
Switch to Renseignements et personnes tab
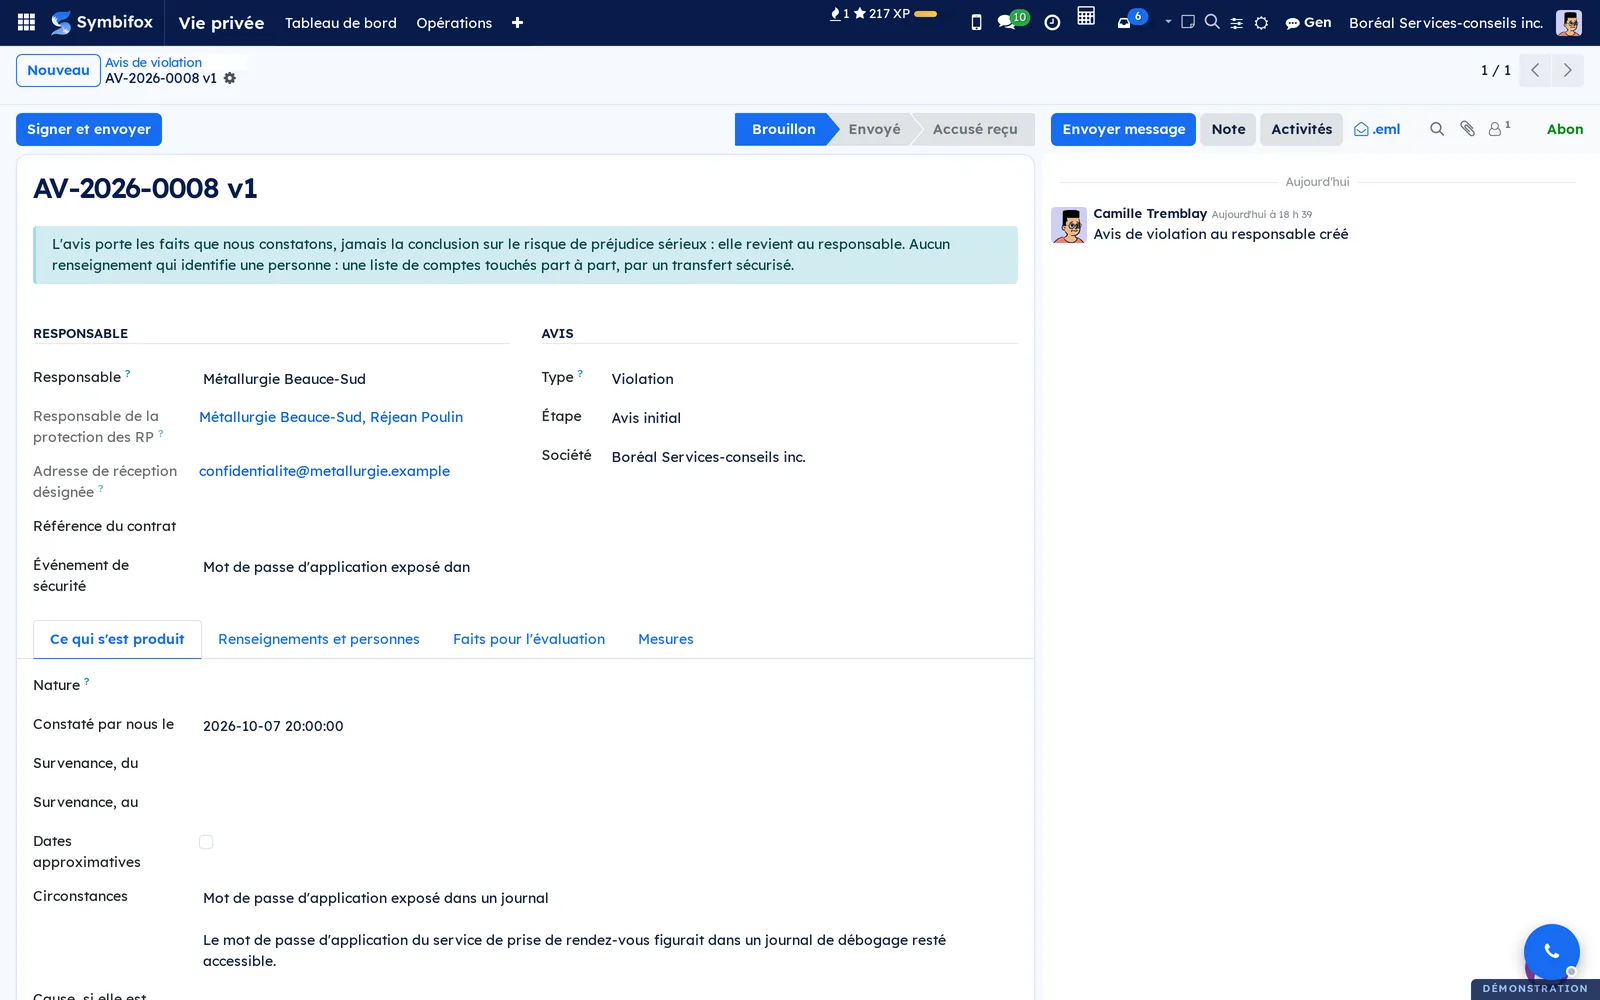(319, 639)
